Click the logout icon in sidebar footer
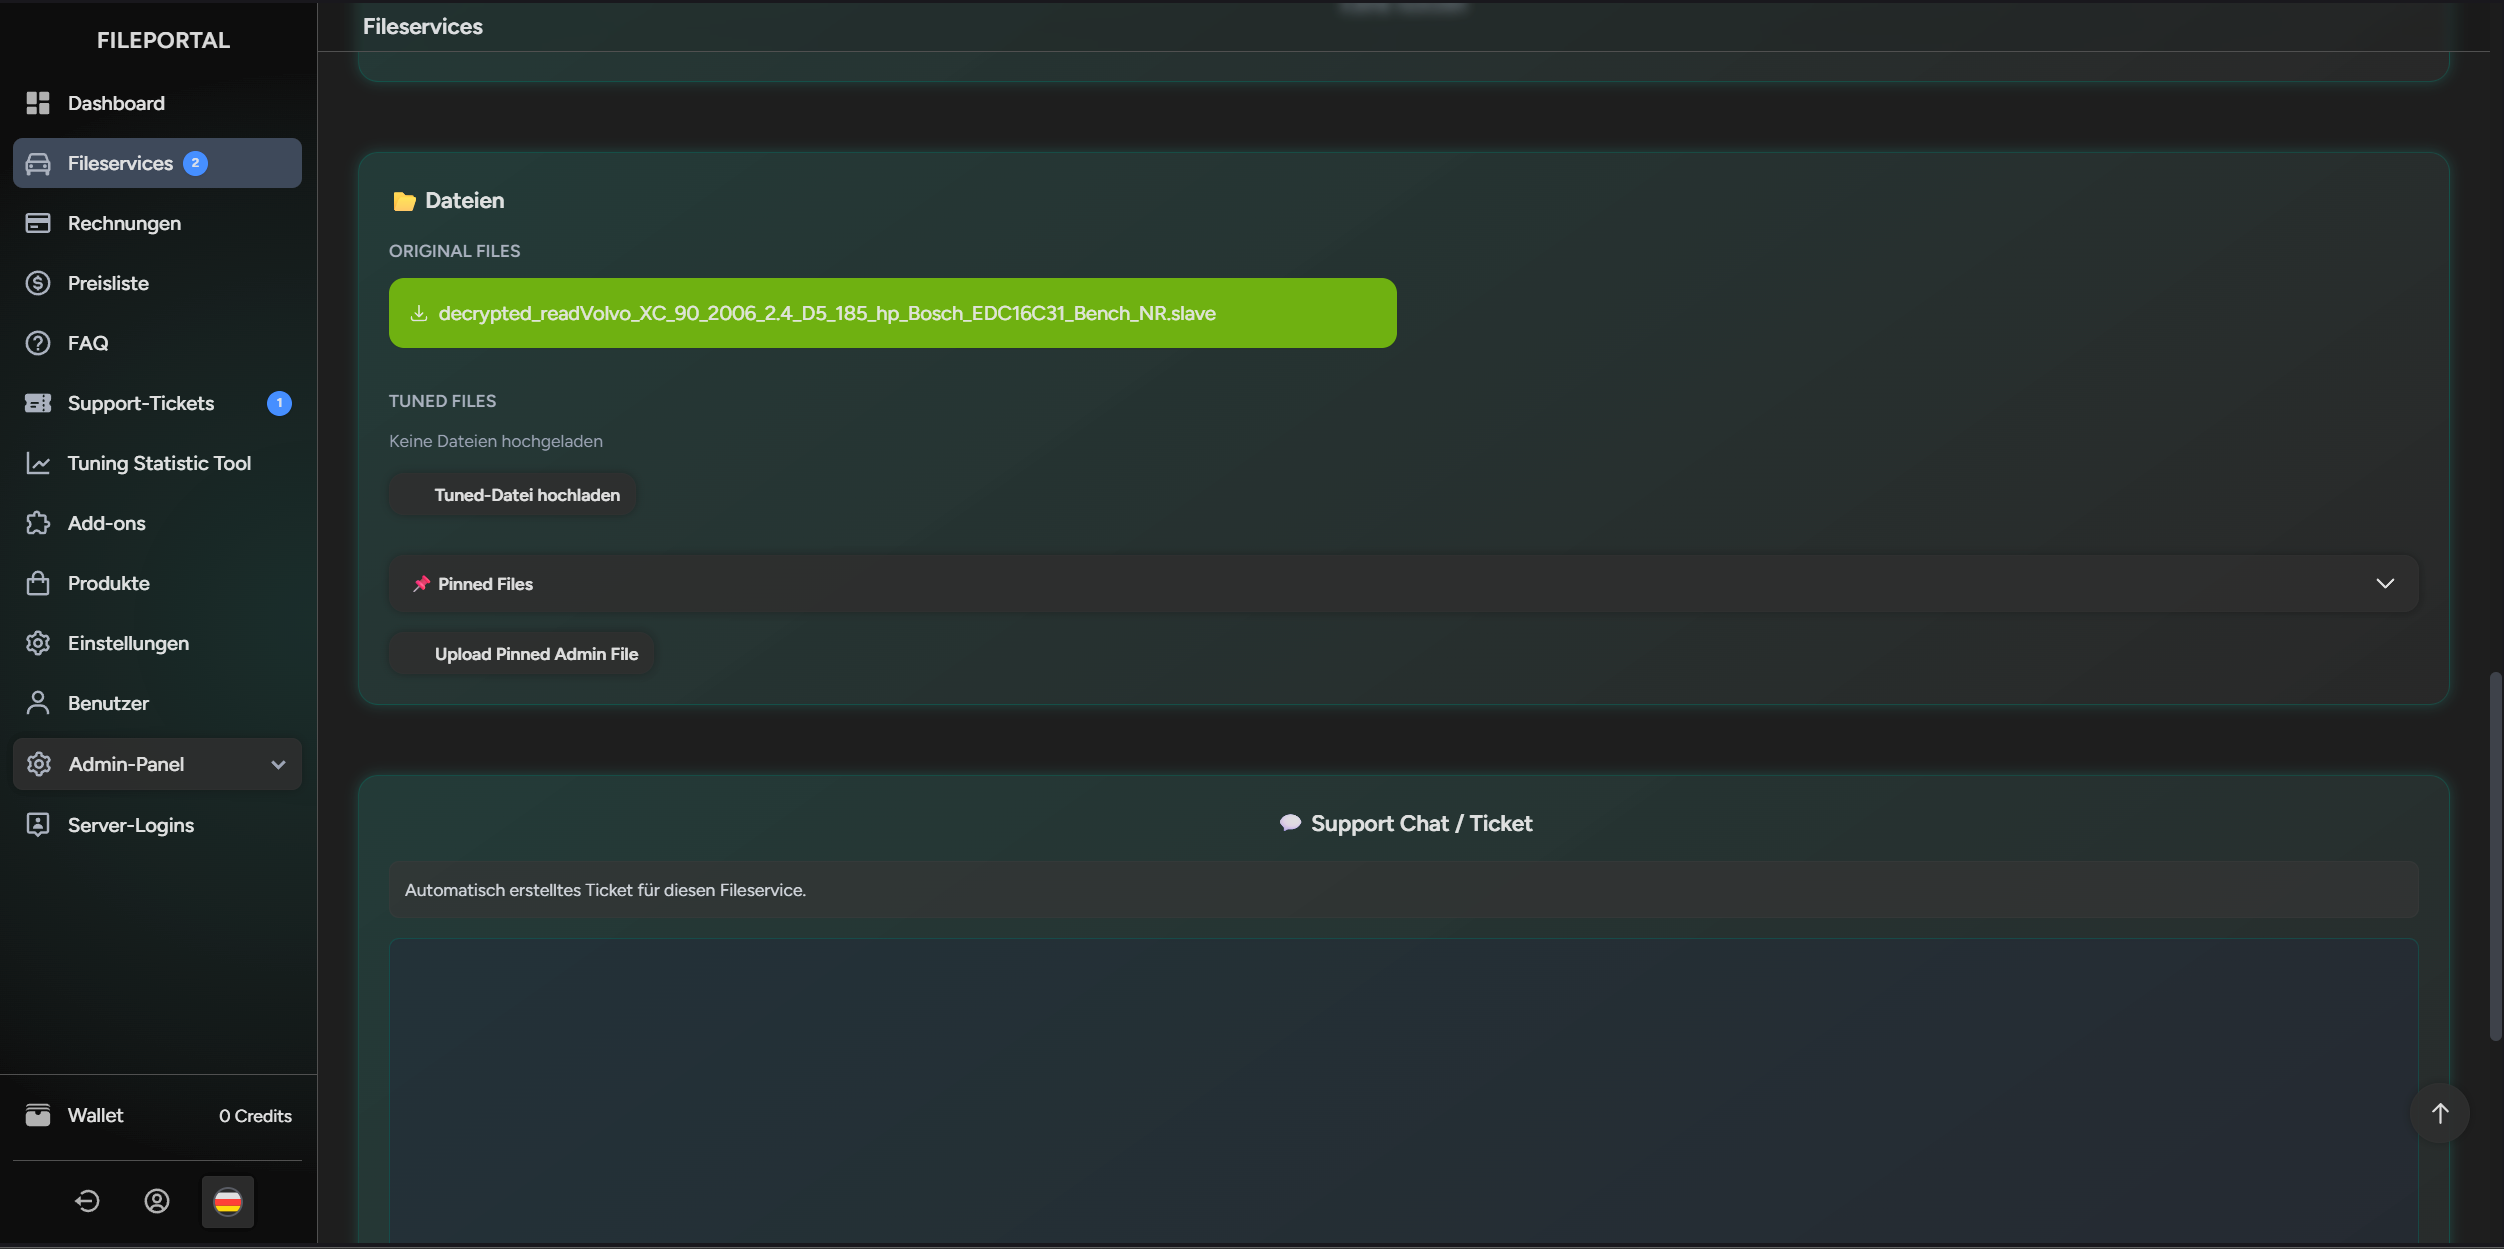2504x1249 pixels. [87, 1201]
